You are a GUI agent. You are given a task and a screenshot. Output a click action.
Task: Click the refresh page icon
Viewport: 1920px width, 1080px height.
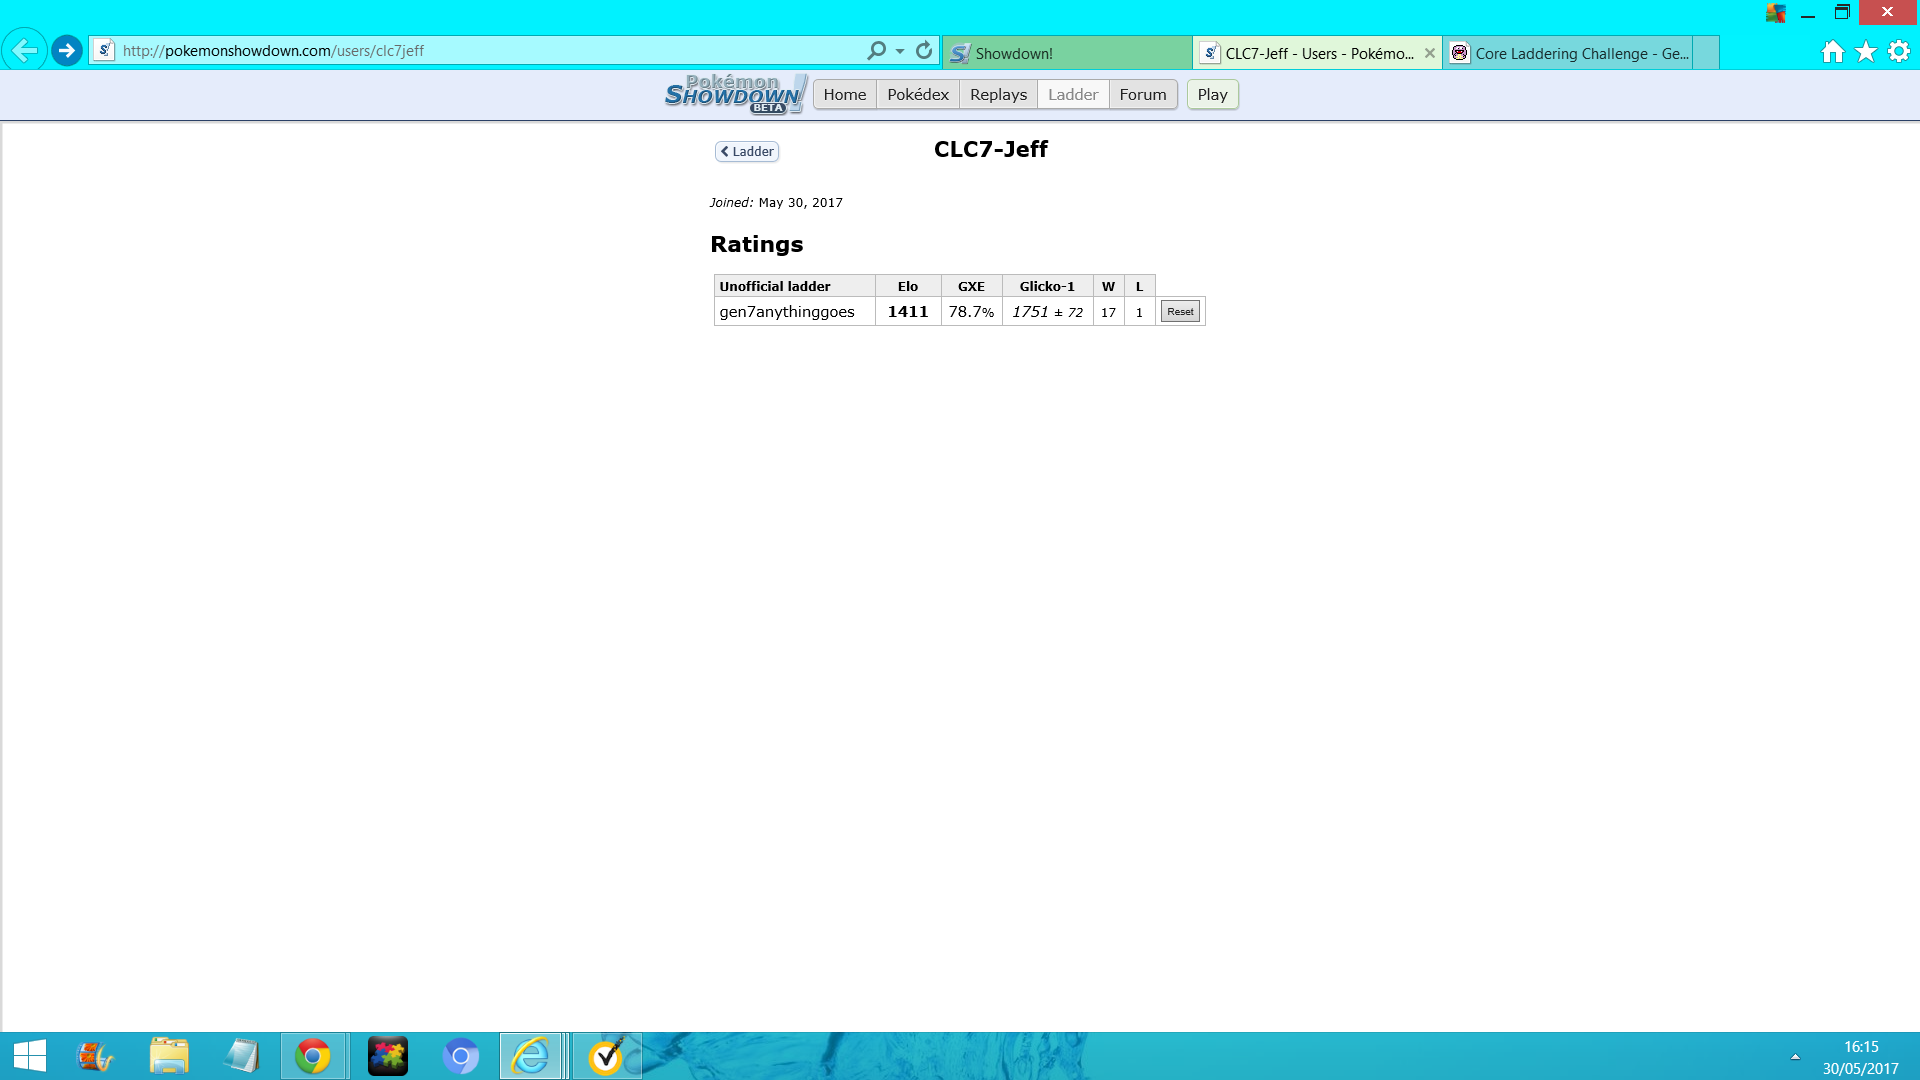click(924, 50)
